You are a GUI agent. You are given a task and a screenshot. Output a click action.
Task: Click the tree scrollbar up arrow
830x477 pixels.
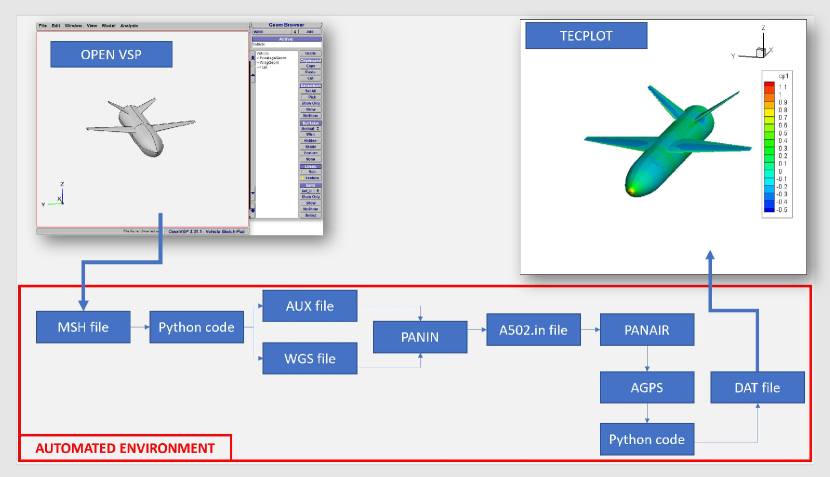click(253, 75)
